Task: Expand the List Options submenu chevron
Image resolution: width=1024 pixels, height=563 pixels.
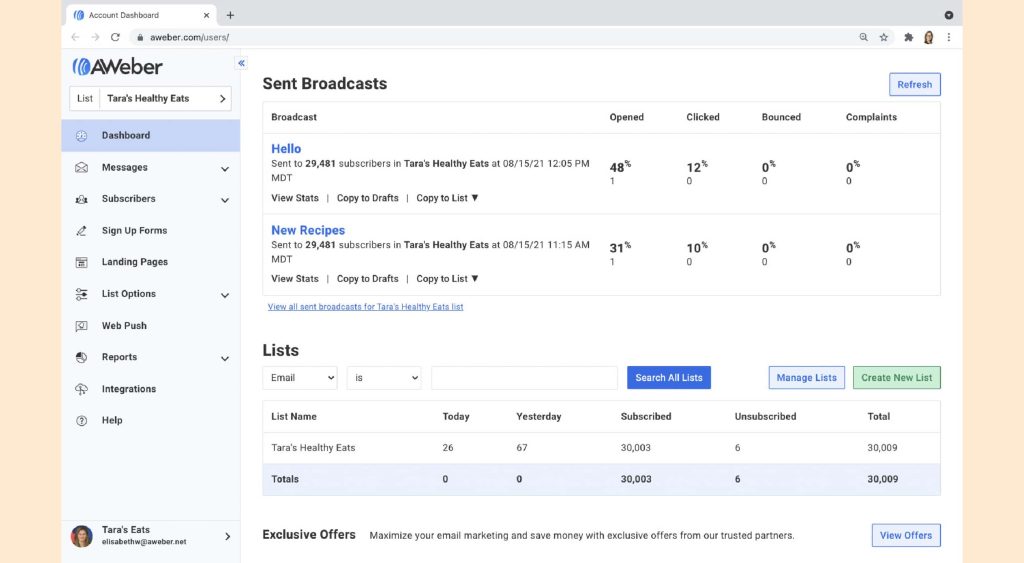Action: point(225,295)
